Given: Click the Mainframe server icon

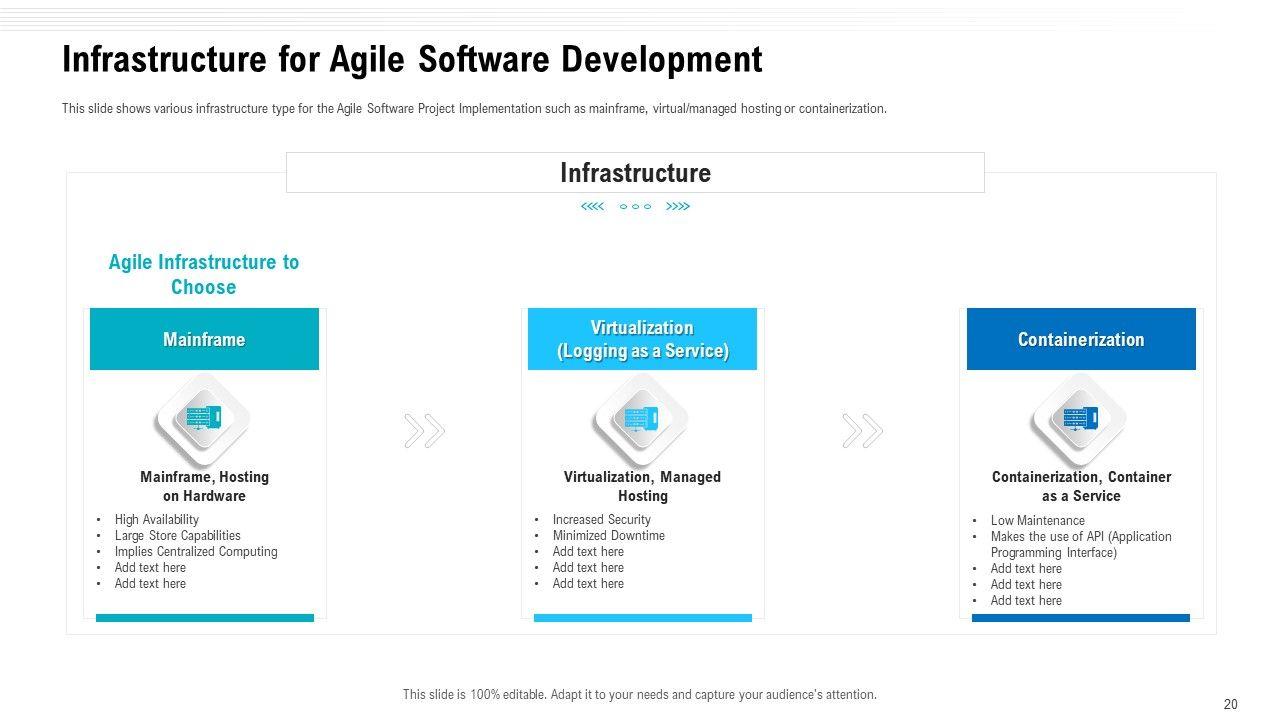Looking at the screenshot, I should [x=203, y=419].
